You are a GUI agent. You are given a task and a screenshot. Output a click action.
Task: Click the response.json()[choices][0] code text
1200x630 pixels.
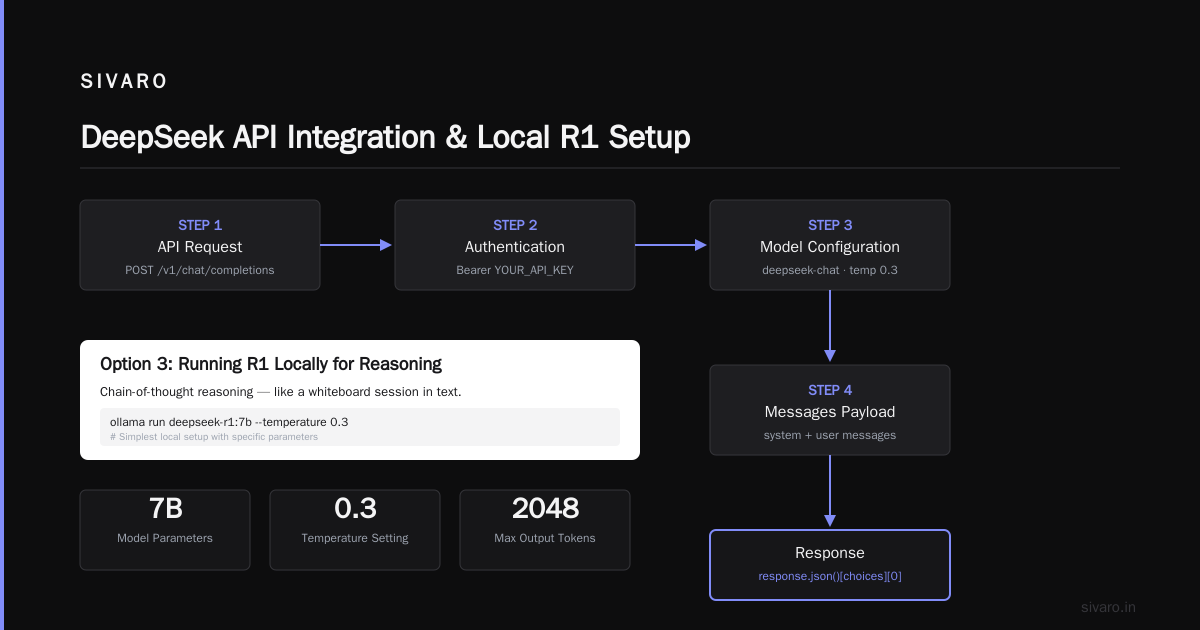coord(830,576)
